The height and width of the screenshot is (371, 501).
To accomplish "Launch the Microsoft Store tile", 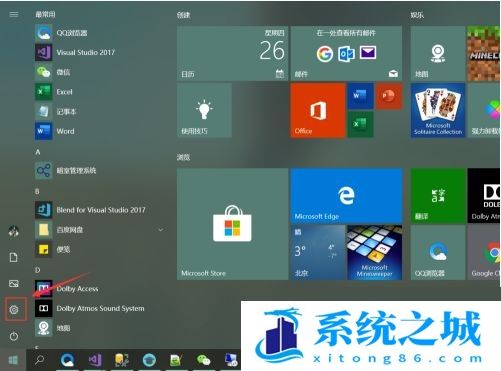I will pyautogui.click(x=232, y=224).
